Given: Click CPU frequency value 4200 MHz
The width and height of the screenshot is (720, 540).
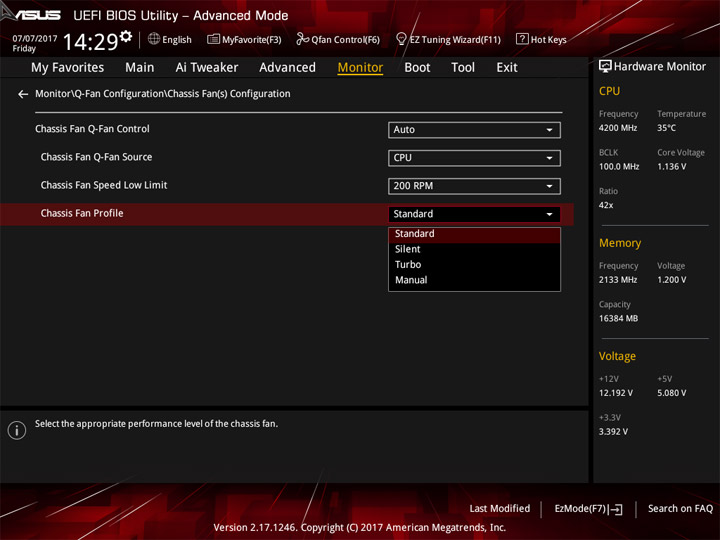Looking at the screenshot, I should point(618,128).
